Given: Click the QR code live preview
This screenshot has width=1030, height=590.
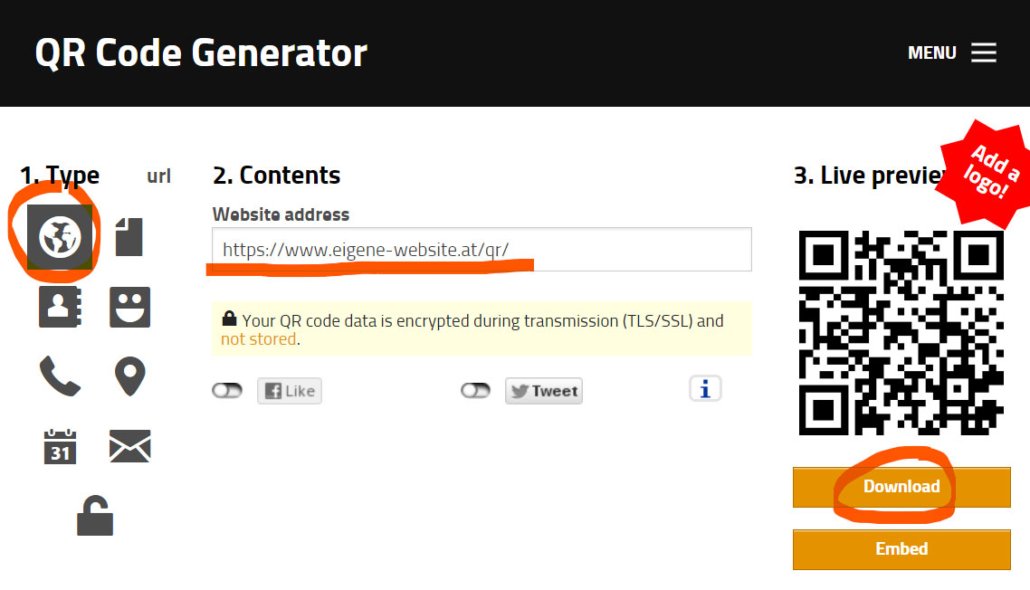Looking at the screenshot, I should coord(901,332).
